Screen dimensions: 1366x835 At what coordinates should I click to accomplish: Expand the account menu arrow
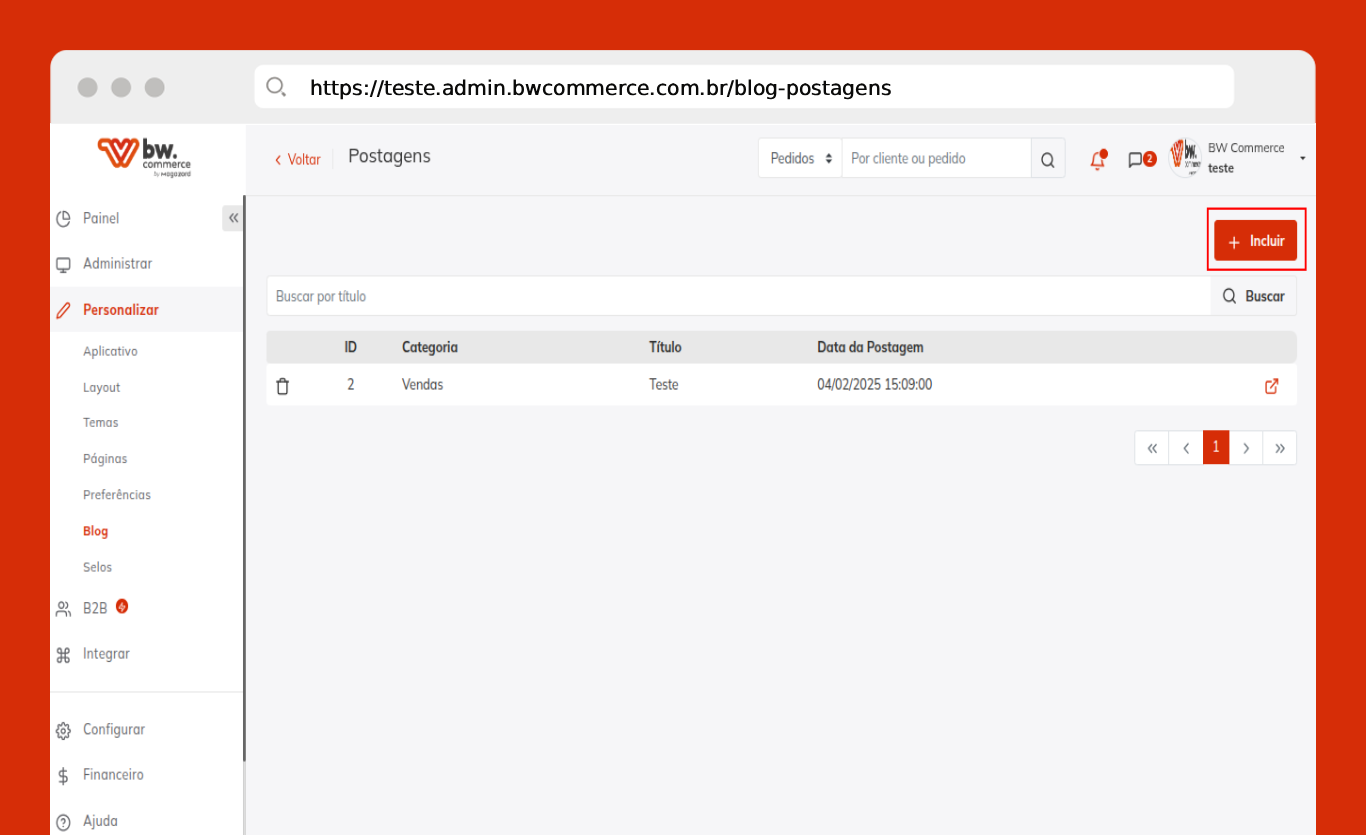pyautogui.click(x=1302, y=158)
